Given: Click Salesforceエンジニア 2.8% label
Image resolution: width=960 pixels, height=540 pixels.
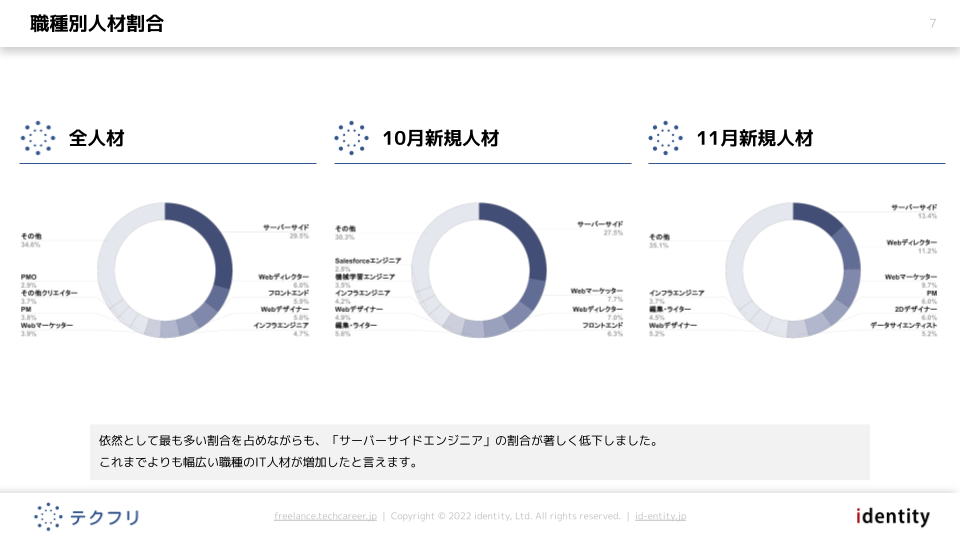Looking at the screenshot, I should [368, 264].
